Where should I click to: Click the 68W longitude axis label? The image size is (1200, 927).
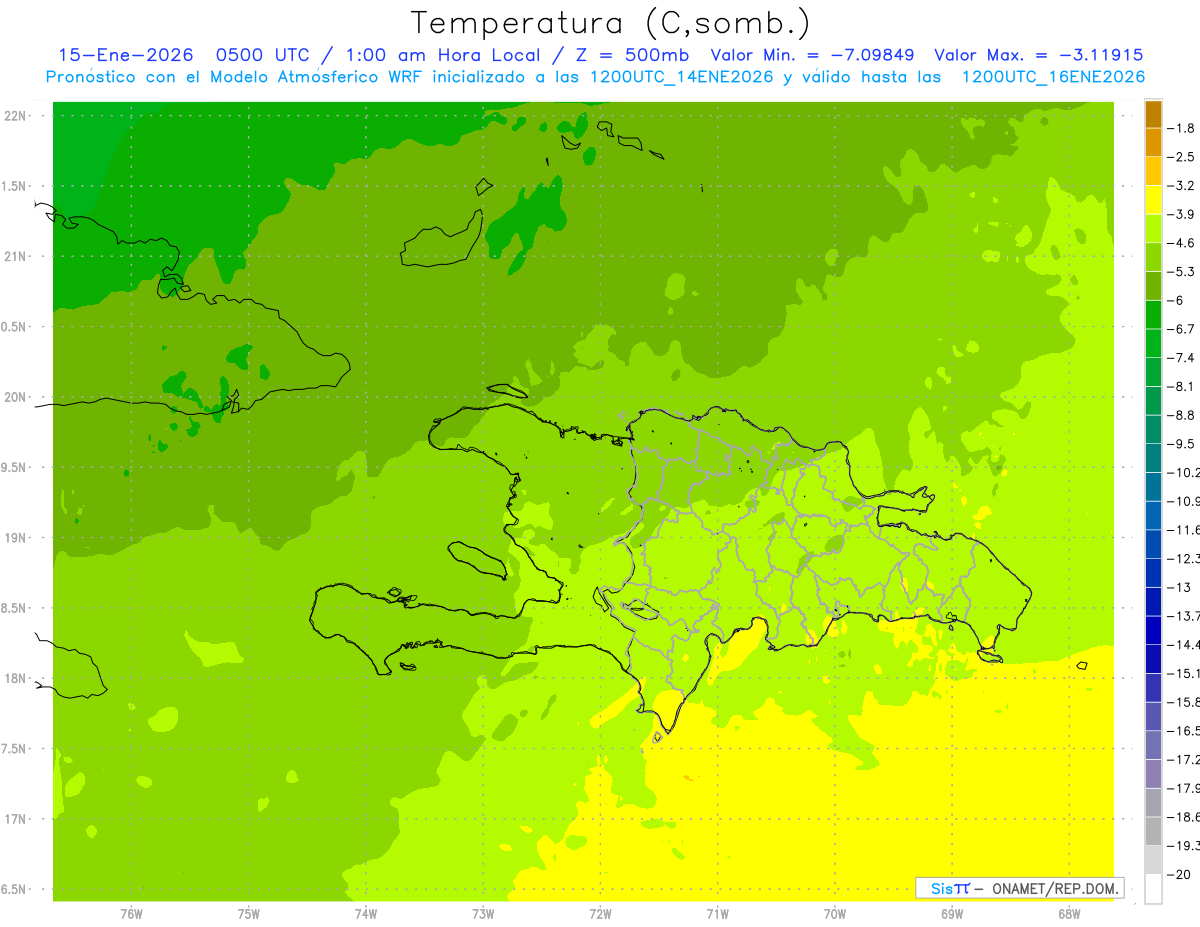point(1069,914)
